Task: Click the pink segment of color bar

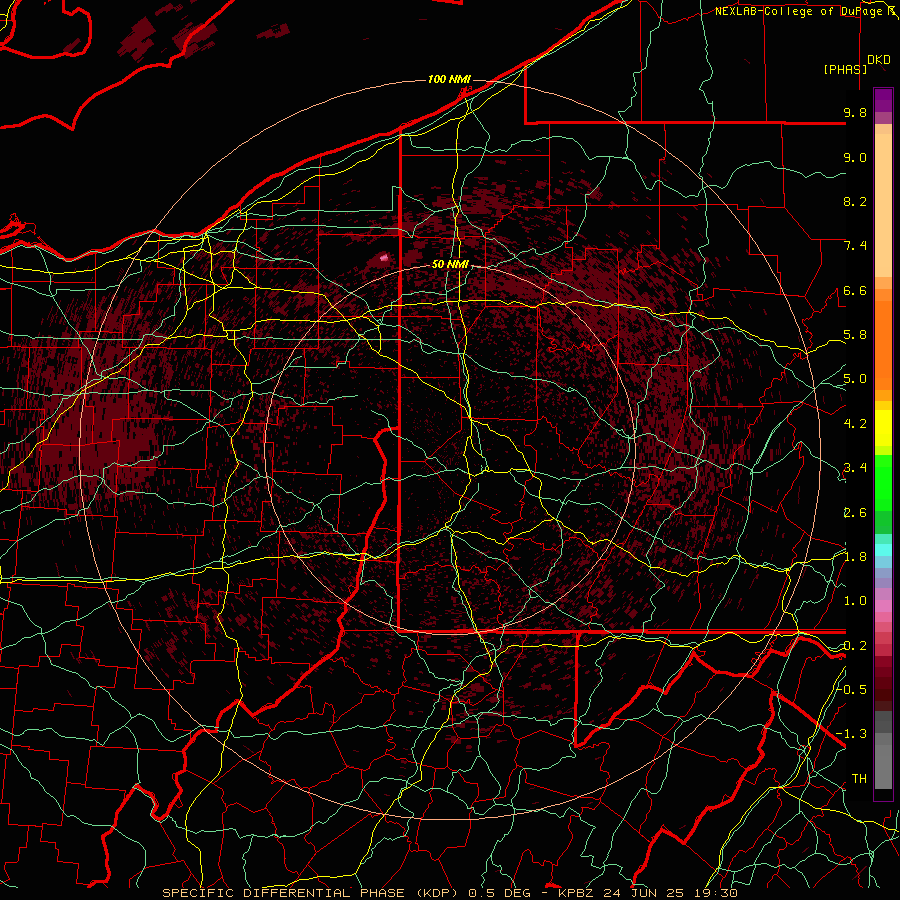Action: click(883, 606)
